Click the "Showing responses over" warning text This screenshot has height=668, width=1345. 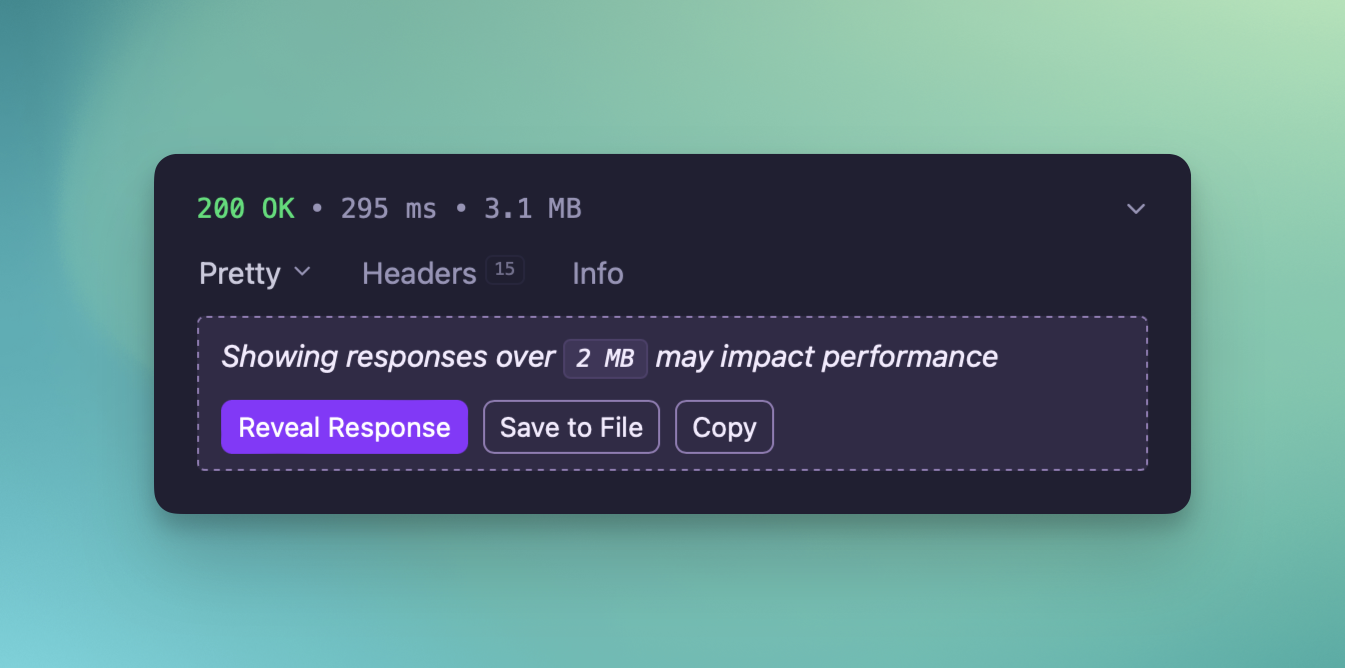pyautogui.click(x=387, y=357)
